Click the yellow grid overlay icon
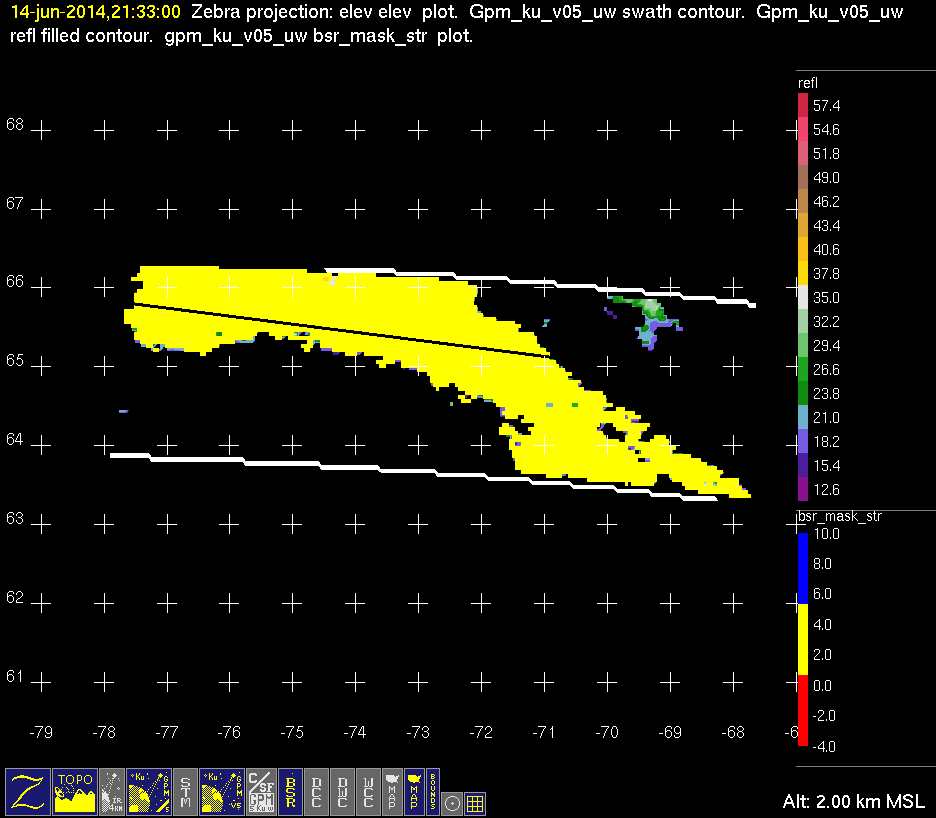Screen dimensions: 936x818 (476, 802)
